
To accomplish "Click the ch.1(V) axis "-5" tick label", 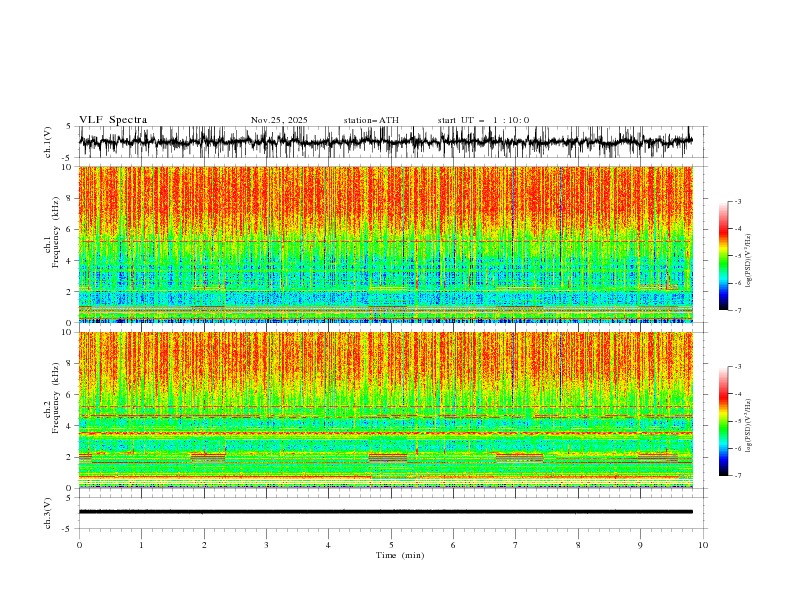I will tap(68, 158).
